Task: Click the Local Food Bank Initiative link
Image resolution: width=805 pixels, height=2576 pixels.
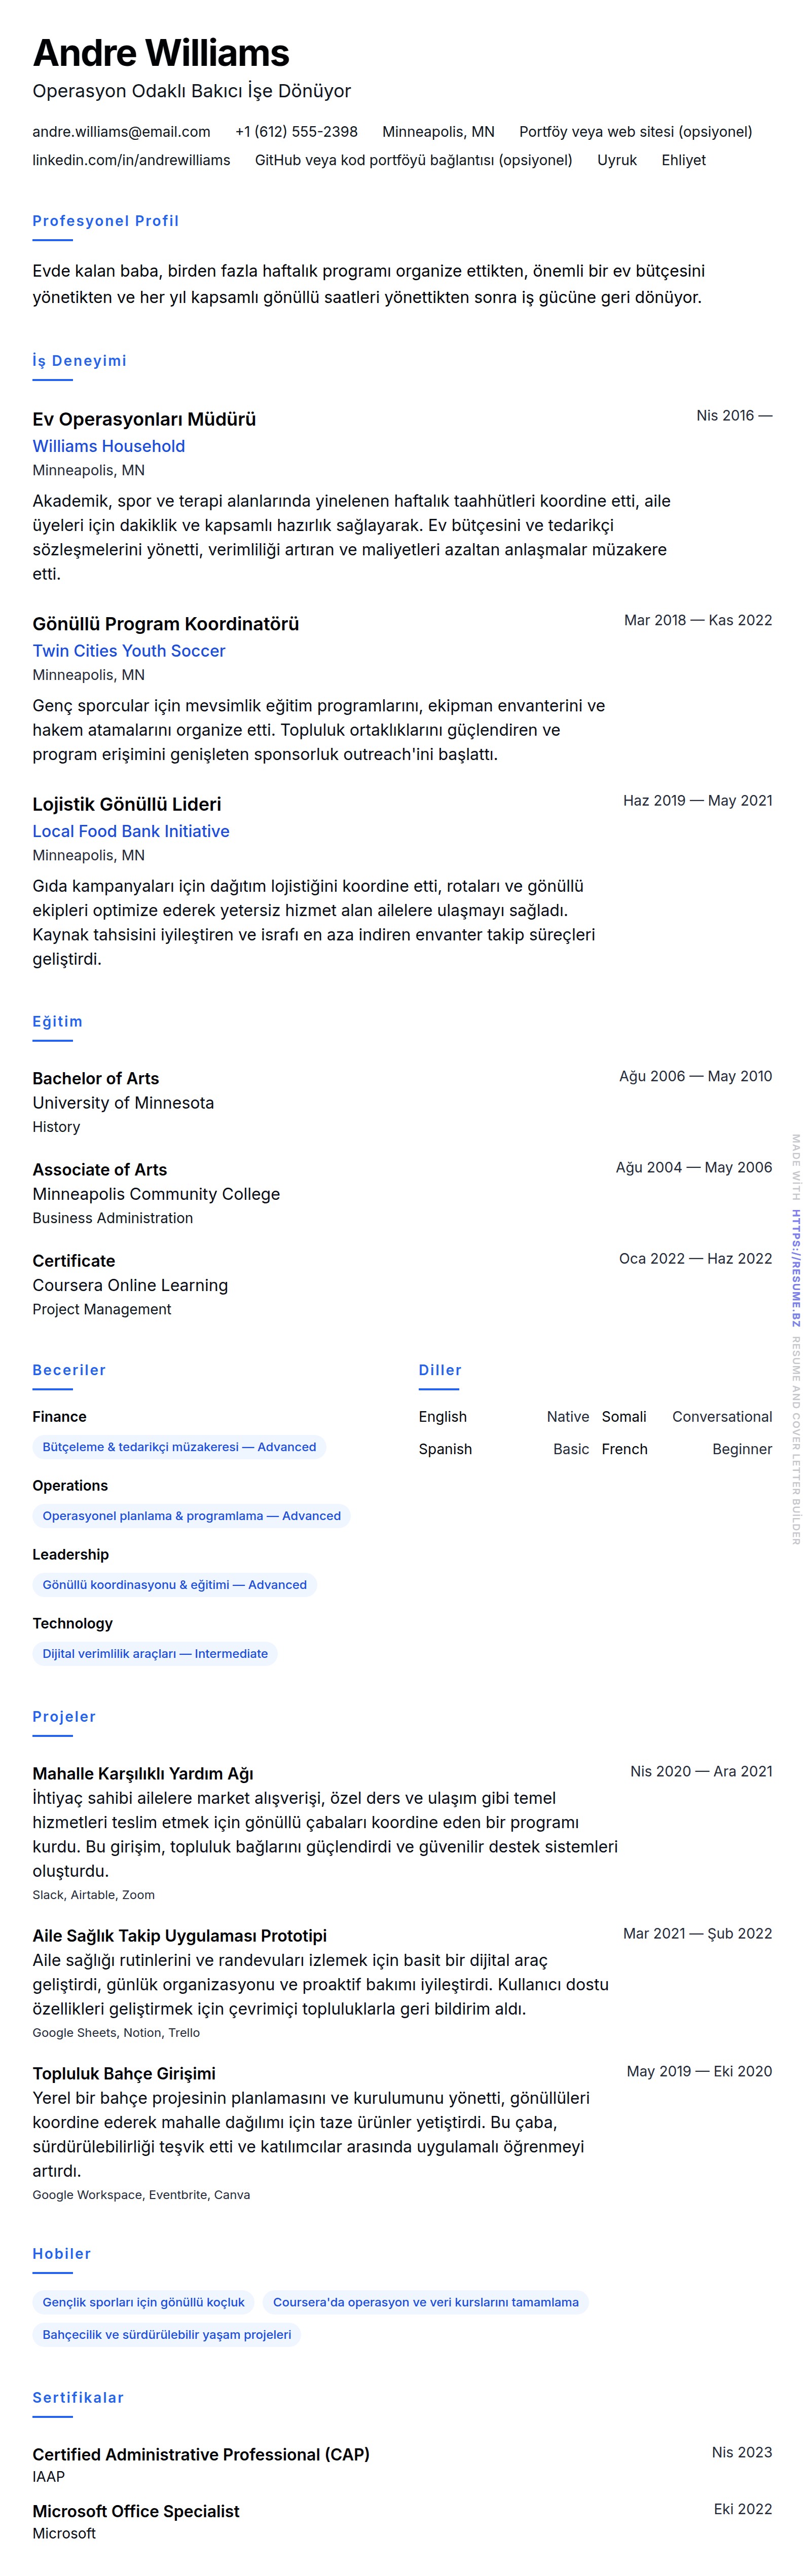Action: coord(130,831)
